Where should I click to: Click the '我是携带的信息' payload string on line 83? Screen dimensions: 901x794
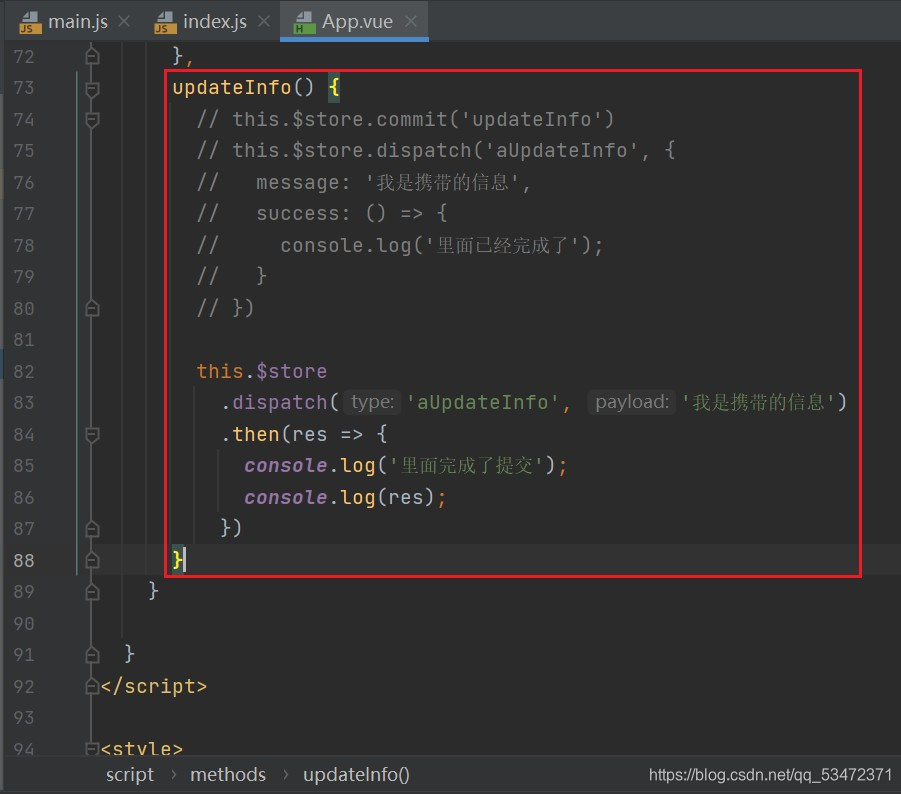click(x=757, y=403)
